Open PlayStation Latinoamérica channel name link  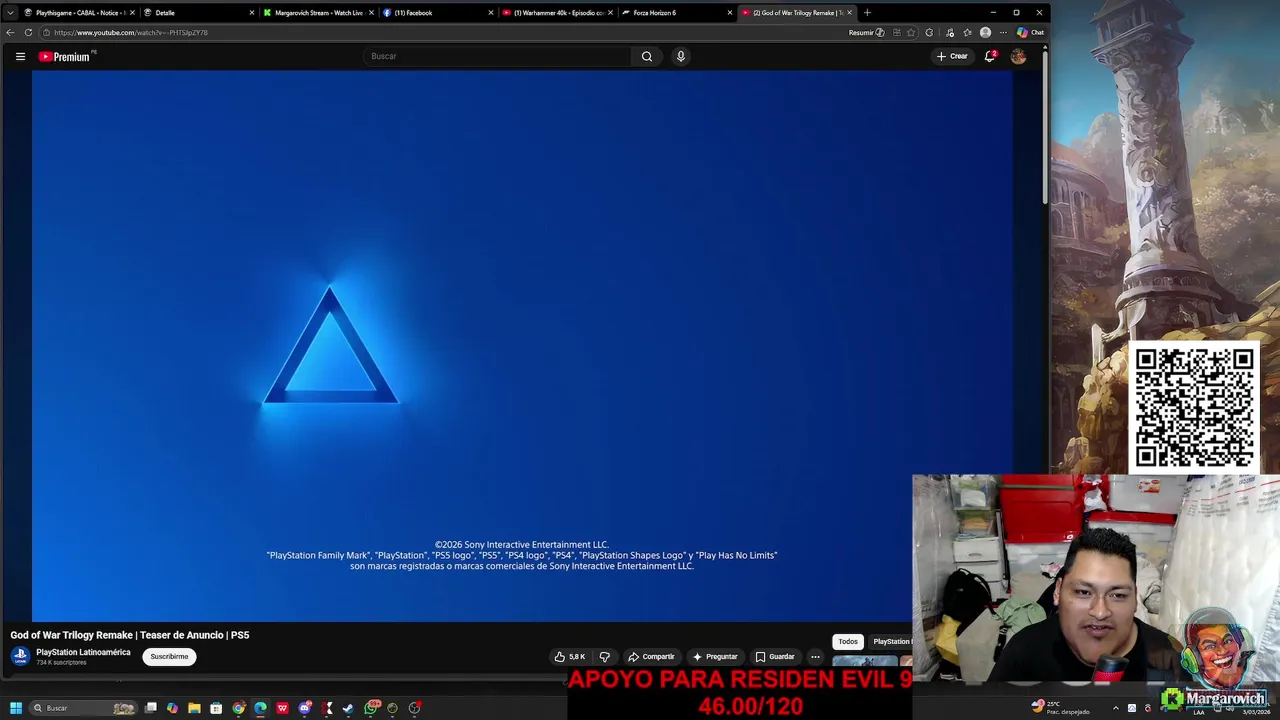coord(83,652)
